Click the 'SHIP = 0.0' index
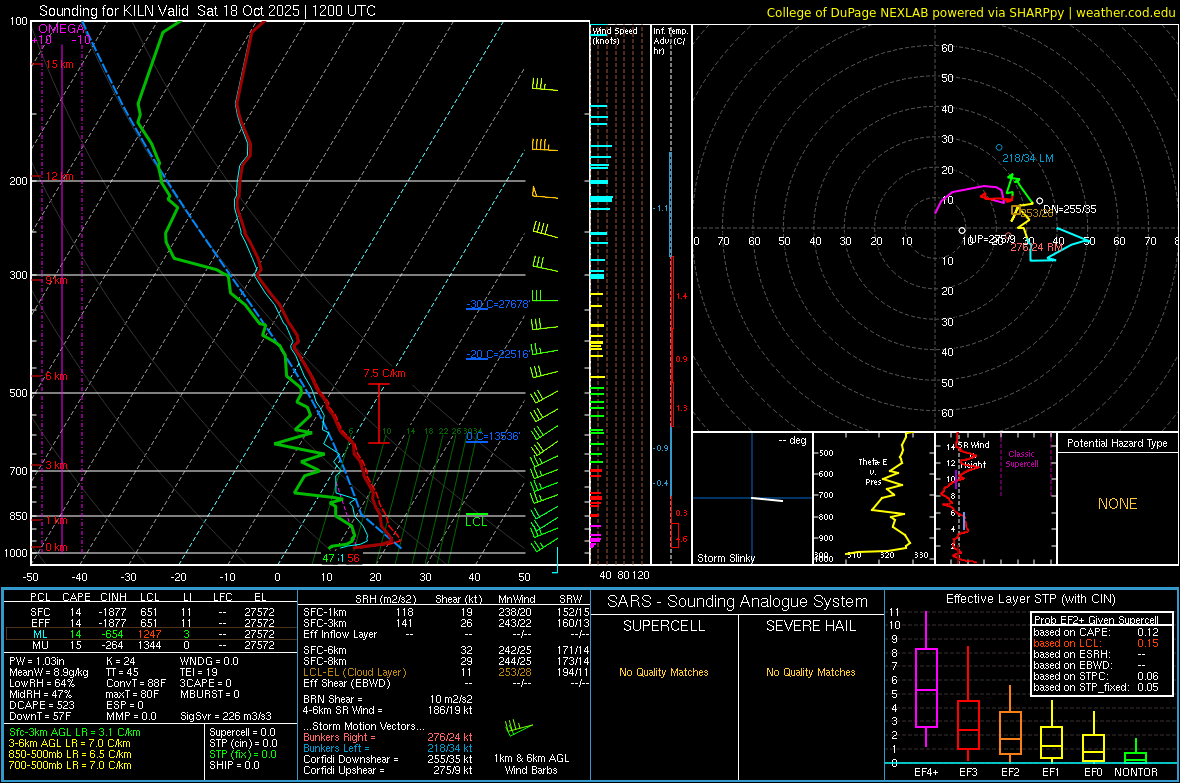 click(x=234, y=765)
